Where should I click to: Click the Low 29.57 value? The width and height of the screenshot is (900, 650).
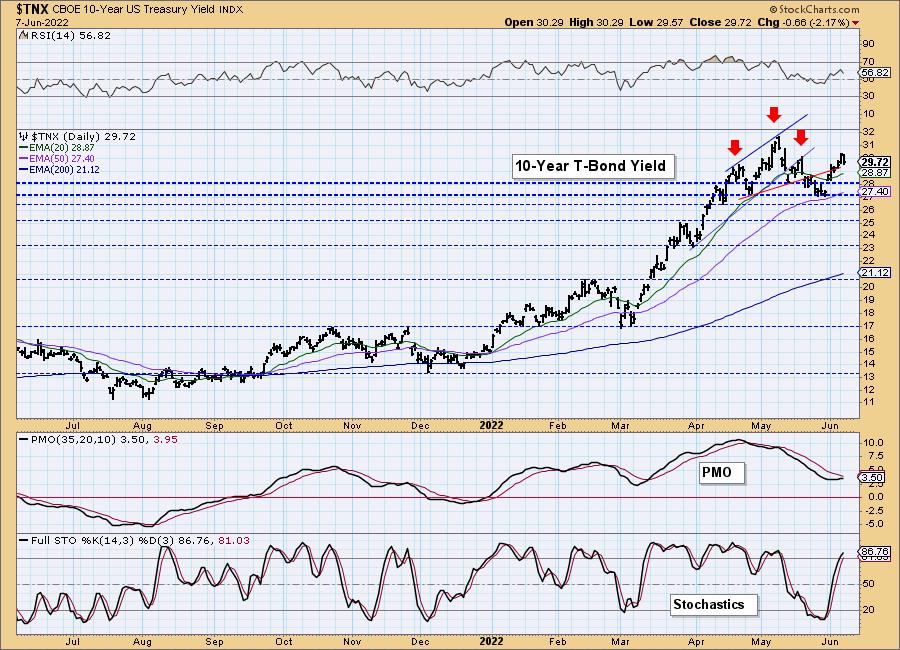click(656, 22)
